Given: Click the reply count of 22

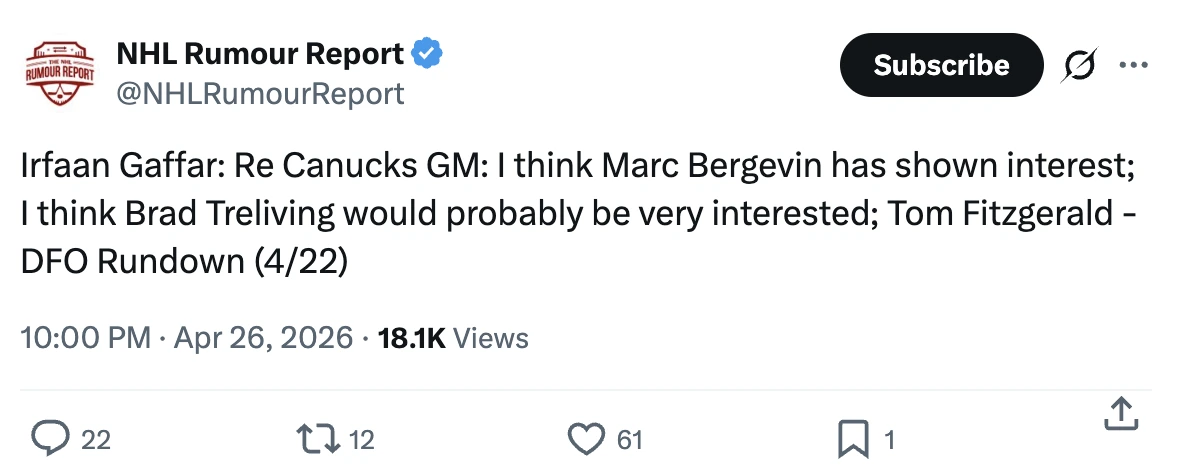Looking at the screenshot, I should [x=95, y=439].
